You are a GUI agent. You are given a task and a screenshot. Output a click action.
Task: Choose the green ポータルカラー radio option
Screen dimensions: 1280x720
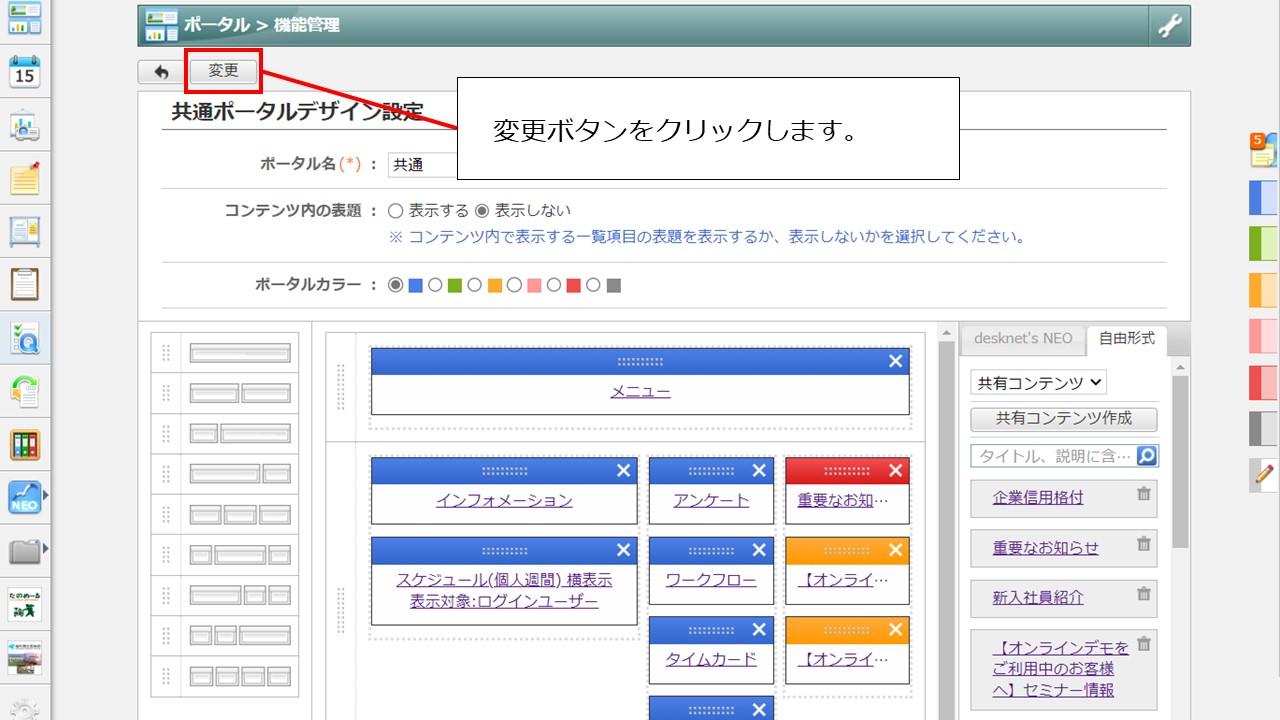pyautogui.click(x=437, y=285)
